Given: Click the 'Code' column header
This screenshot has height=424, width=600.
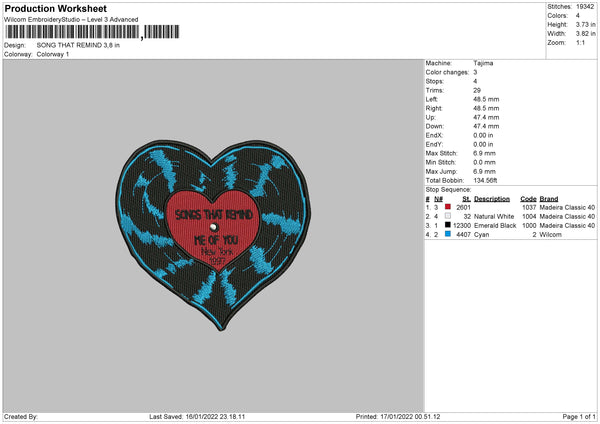Looking at the screenshot, I should point(528,199).
